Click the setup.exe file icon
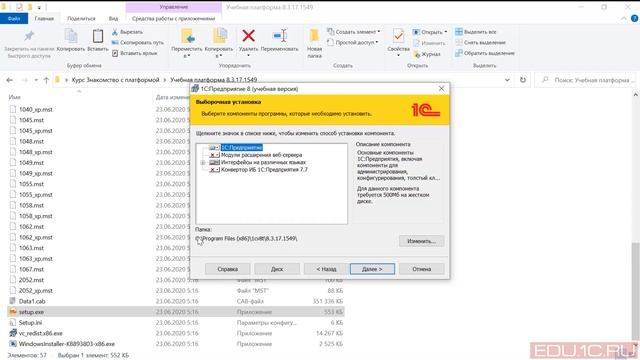 (x=13, y=312)
